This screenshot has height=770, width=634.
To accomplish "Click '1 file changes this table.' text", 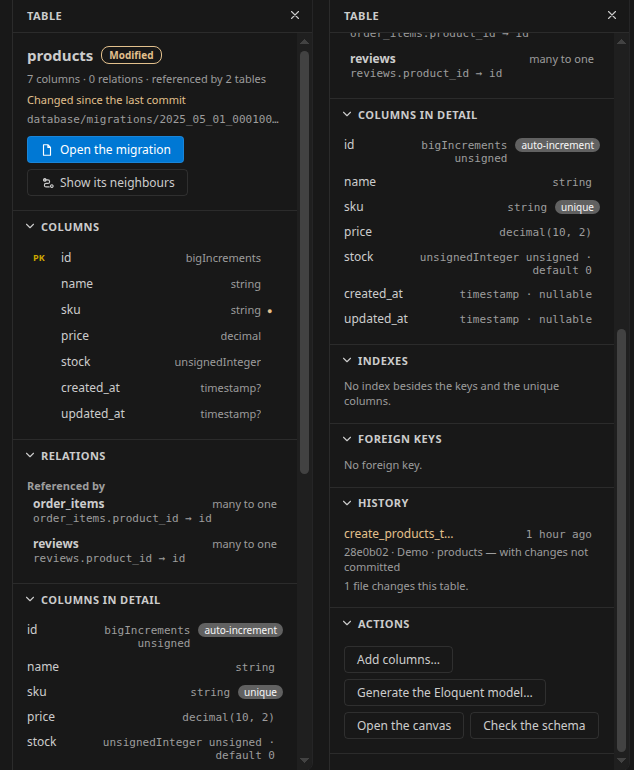I will click(x=406, y=586).
